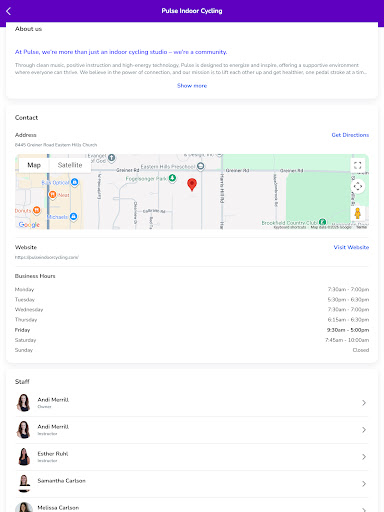Open the Google logo link on map

pyautogui.click(x=29, y=225)
